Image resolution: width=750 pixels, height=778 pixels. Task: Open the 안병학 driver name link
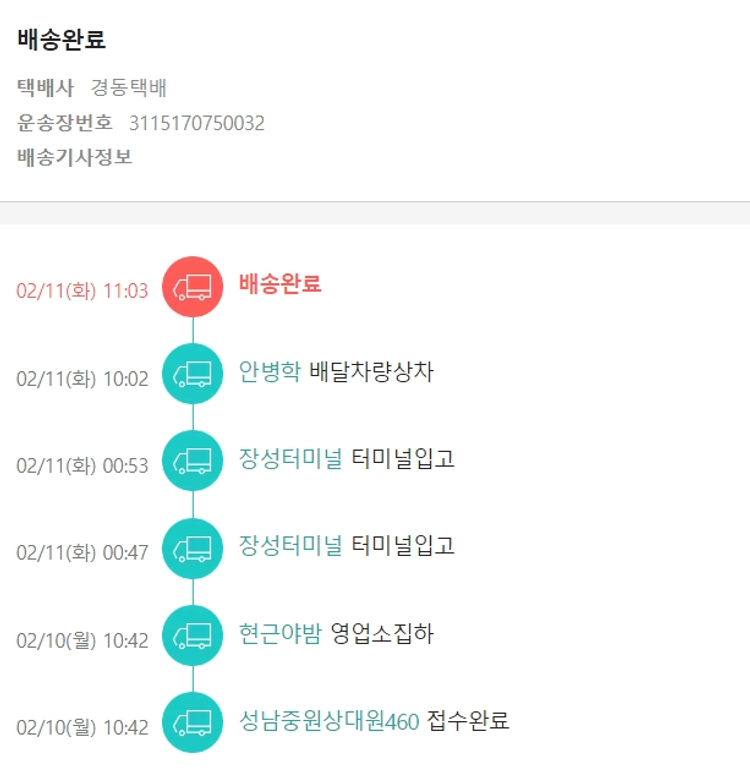(x=269, y=372)
